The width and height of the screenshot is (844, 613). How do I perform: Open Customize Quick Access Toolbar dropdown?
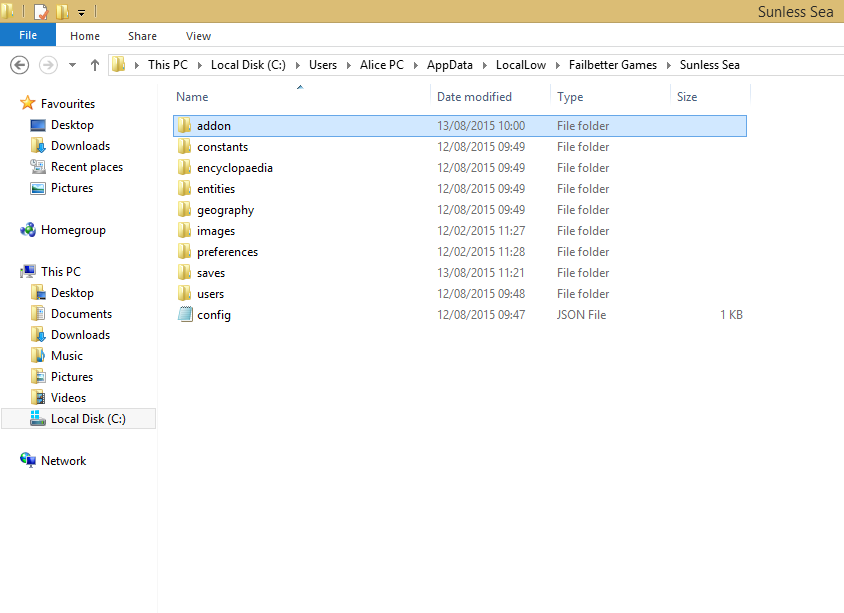point(81,12)
